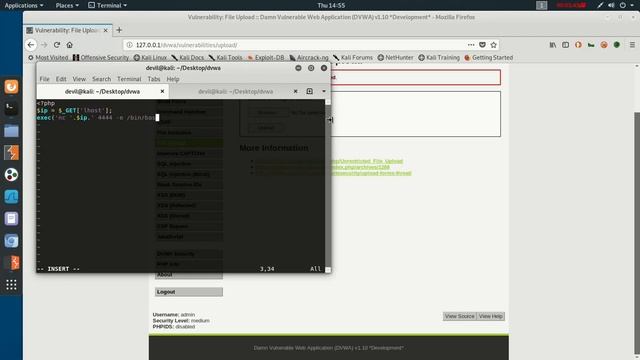The width and height of the screenshot is (640, 360).
Task: Close the second terminal tab
Action: click(x=296, y=91)
